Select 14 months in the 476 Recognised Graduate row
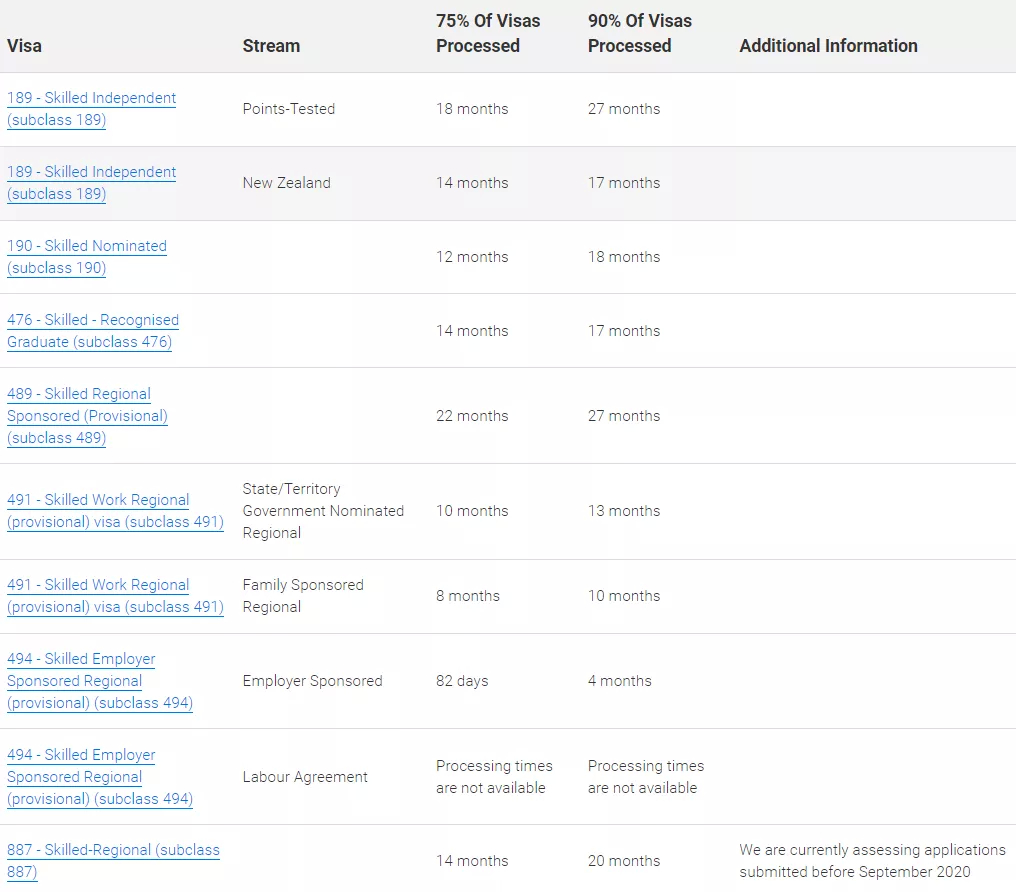The height and width of the screenshot is (892, 1016). tap(472, 331)
